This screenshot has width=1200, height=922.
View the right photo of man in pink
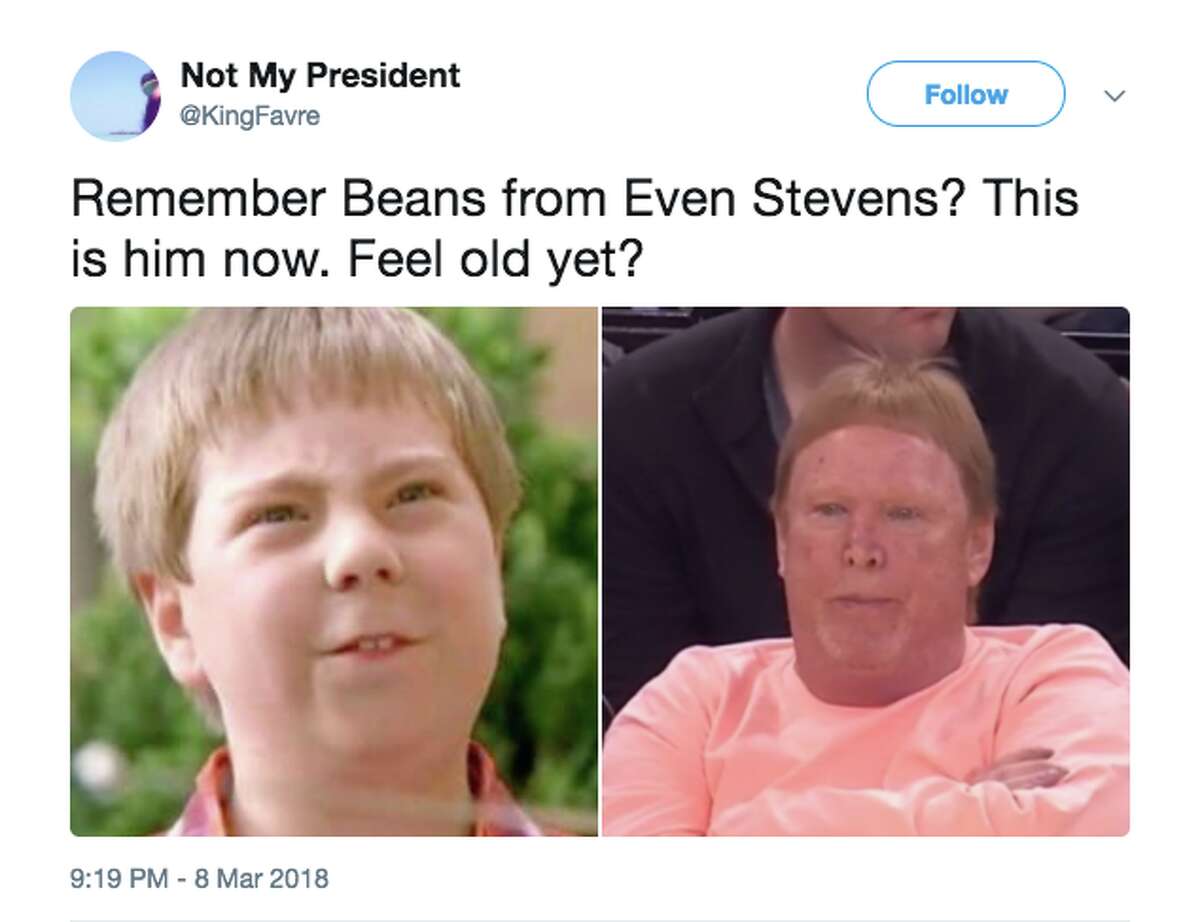tap(866, 571)
